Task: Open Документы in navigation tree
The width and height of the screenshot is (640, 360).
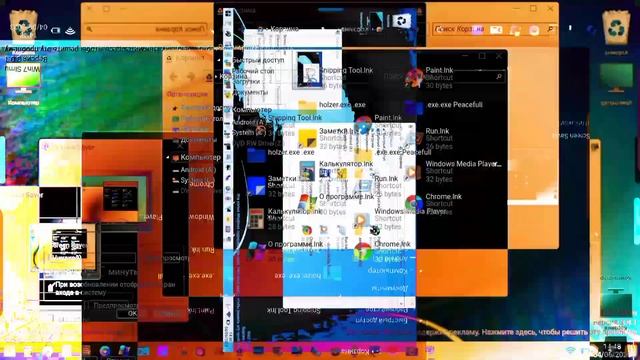Action: coord(250,92)
